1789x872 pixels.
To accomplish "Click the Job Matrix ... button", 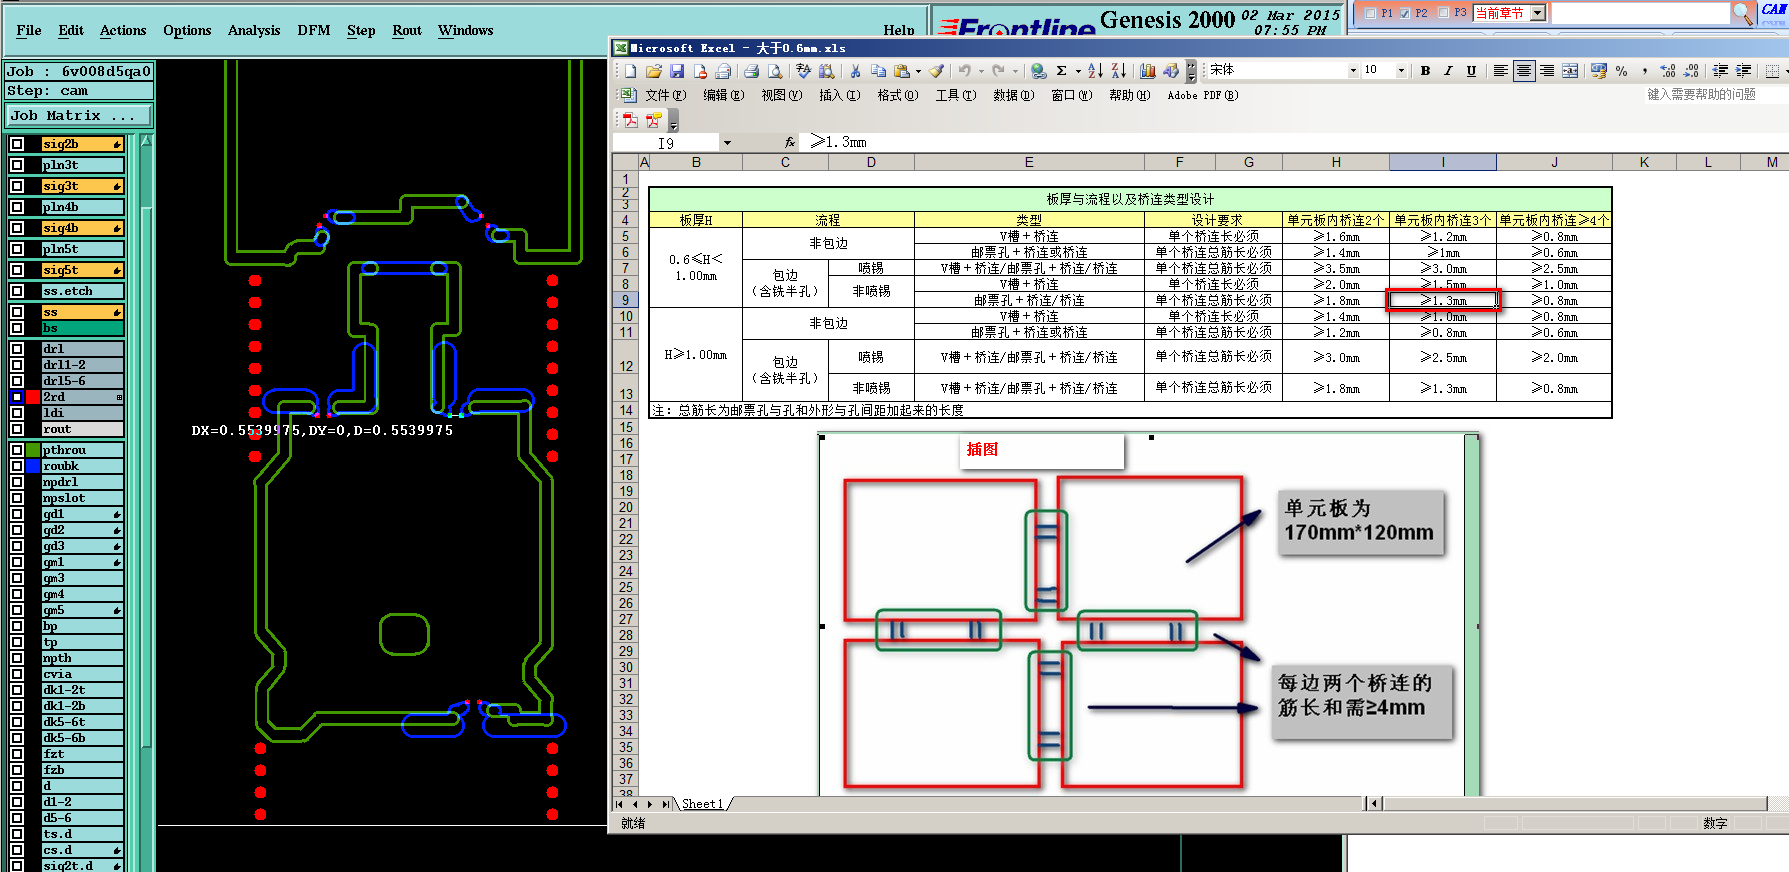I will [79, 116].
